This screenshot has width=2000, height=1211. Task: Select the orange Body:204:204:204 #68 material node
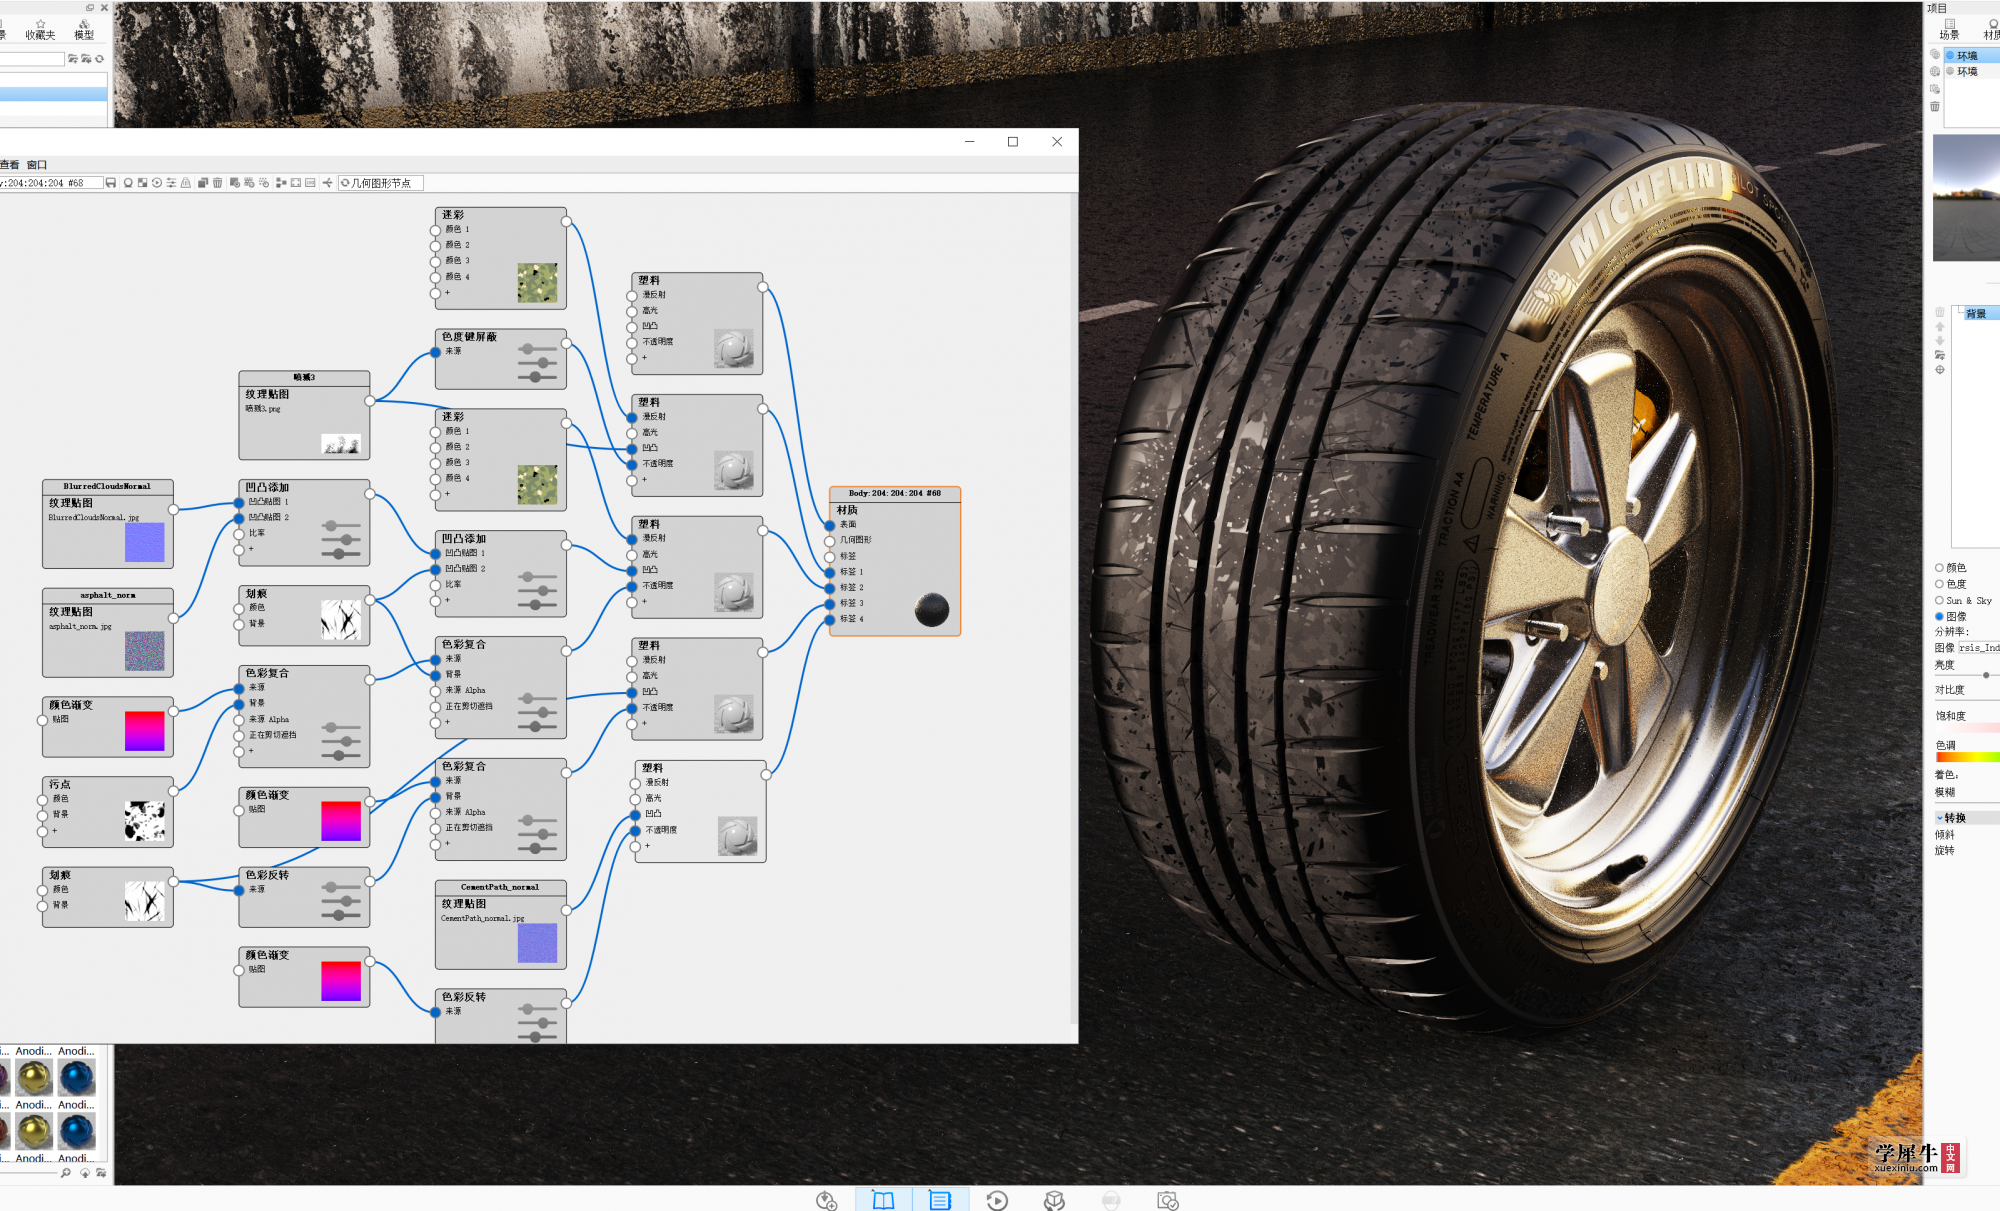pyautogui.click(x=895, y=561)
